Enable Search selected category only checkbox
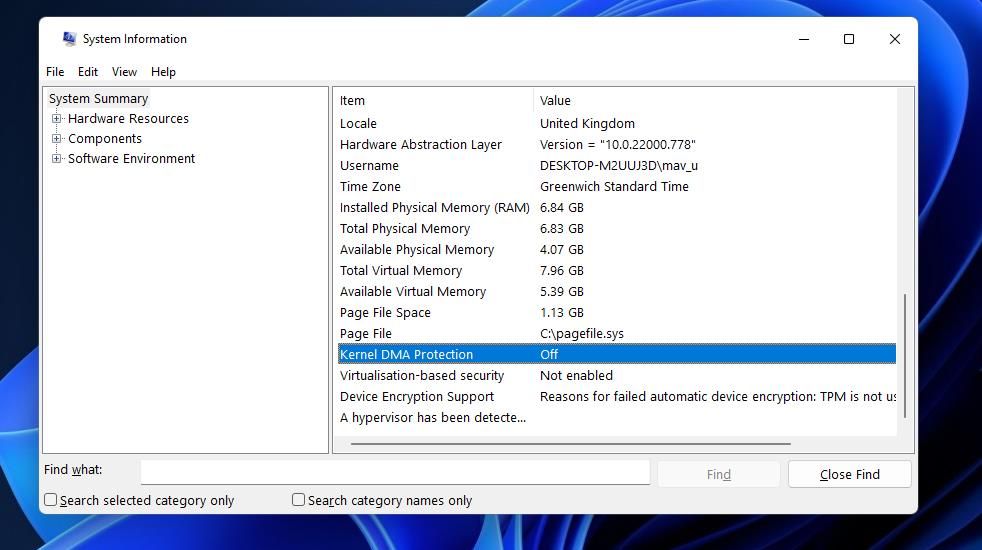The height and width of the screenshot is (550, 982). click(x=51, y=500)
